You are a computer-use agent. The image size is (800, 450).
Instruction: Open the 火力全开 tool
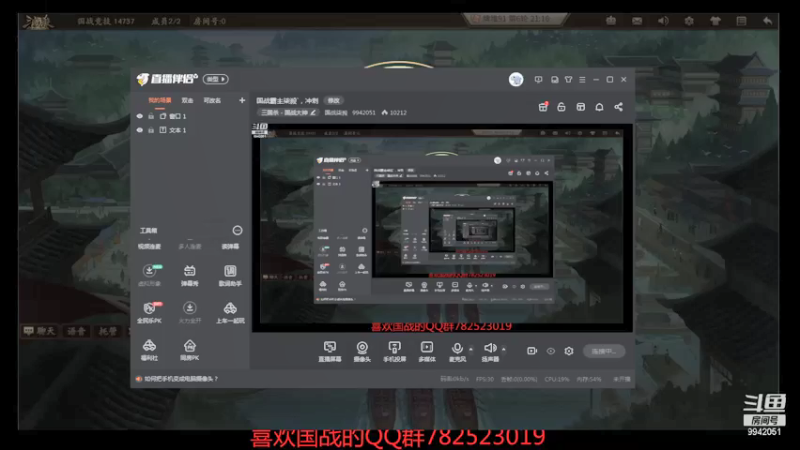[189, 312]
